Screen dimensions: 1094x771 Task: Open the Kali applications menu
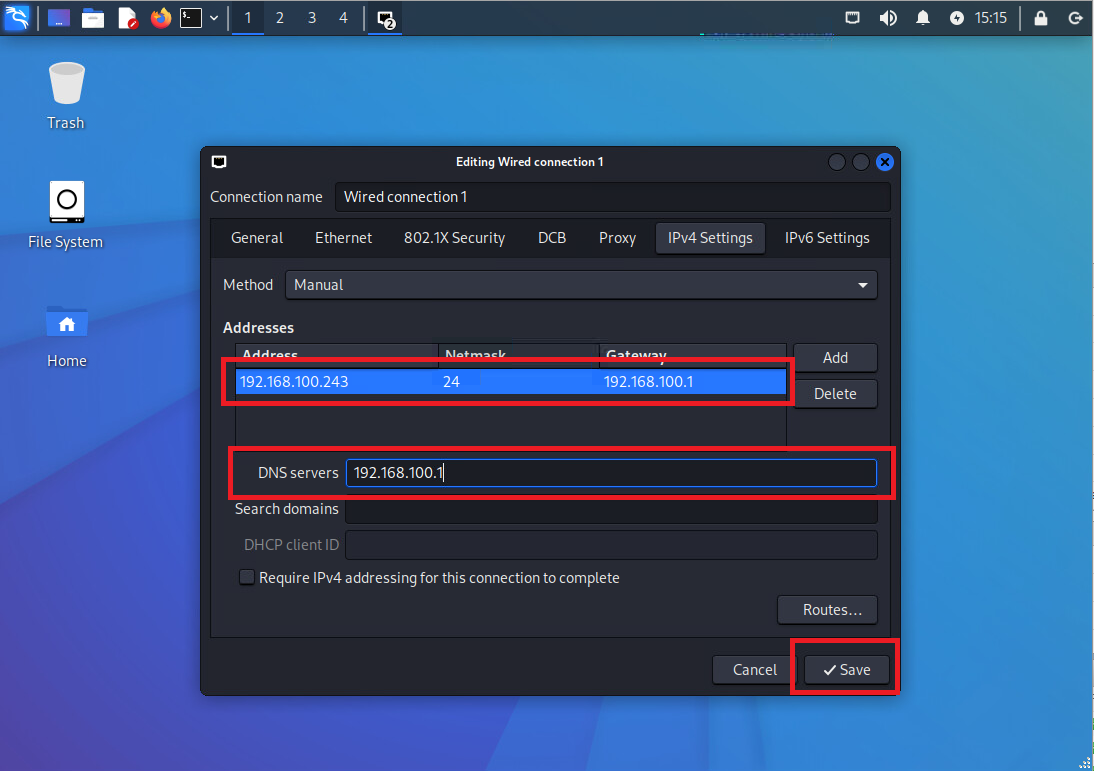(x=17, y=17)
